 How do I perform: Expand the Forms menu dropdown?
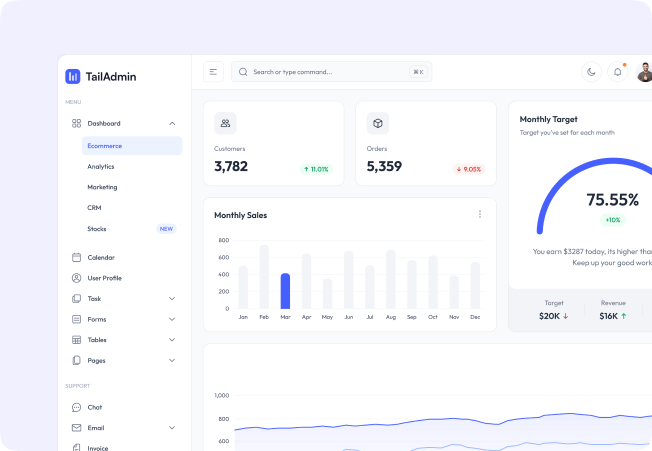click(172, 320)
